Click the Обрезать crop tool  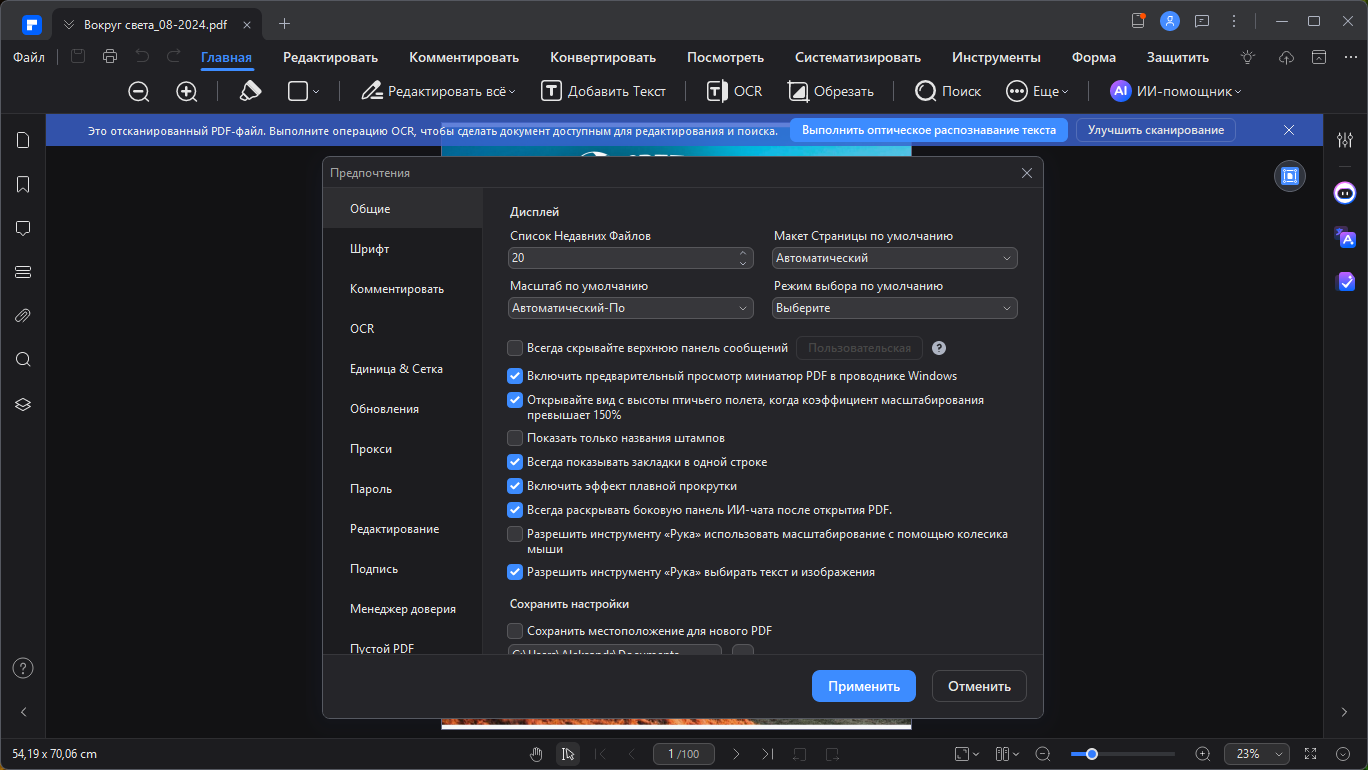831,91
